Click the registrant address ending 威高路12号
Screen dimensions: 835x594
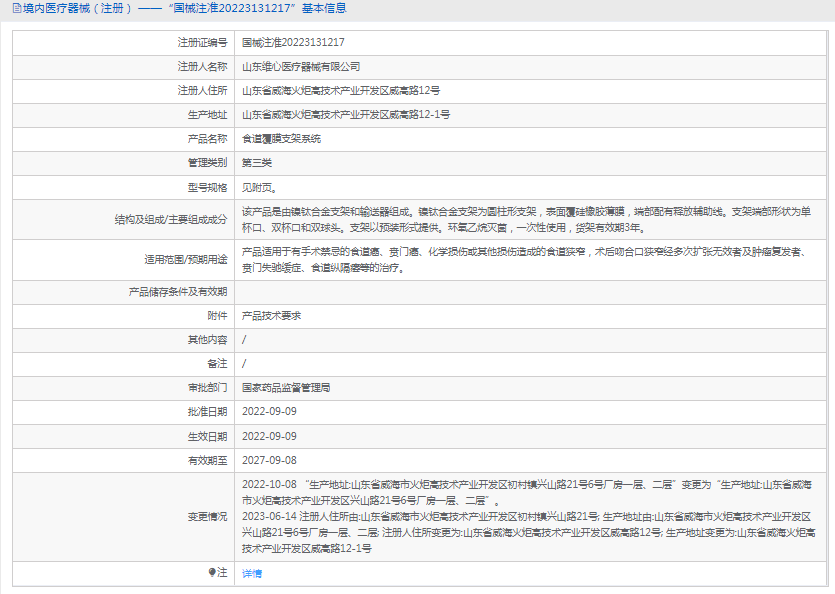coord(341,91)
